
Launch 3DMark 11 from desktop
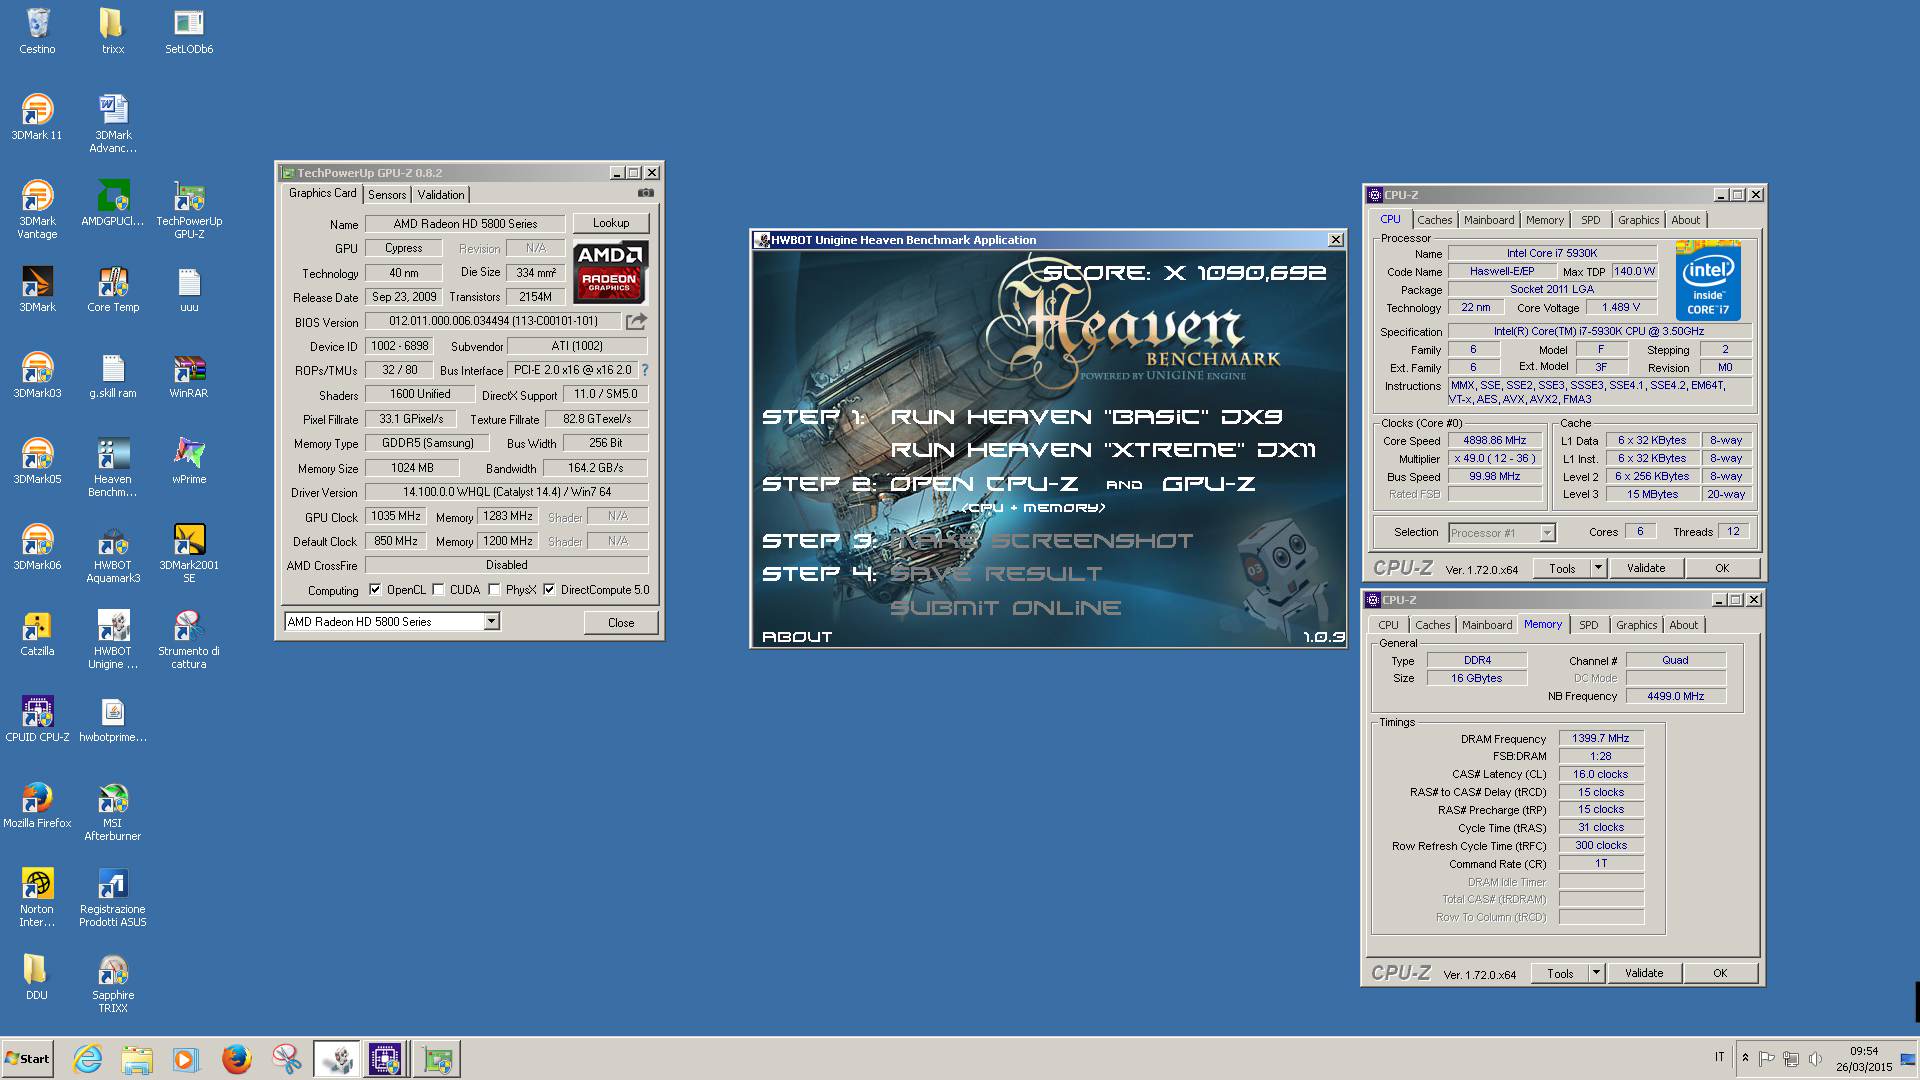point(37,117)
